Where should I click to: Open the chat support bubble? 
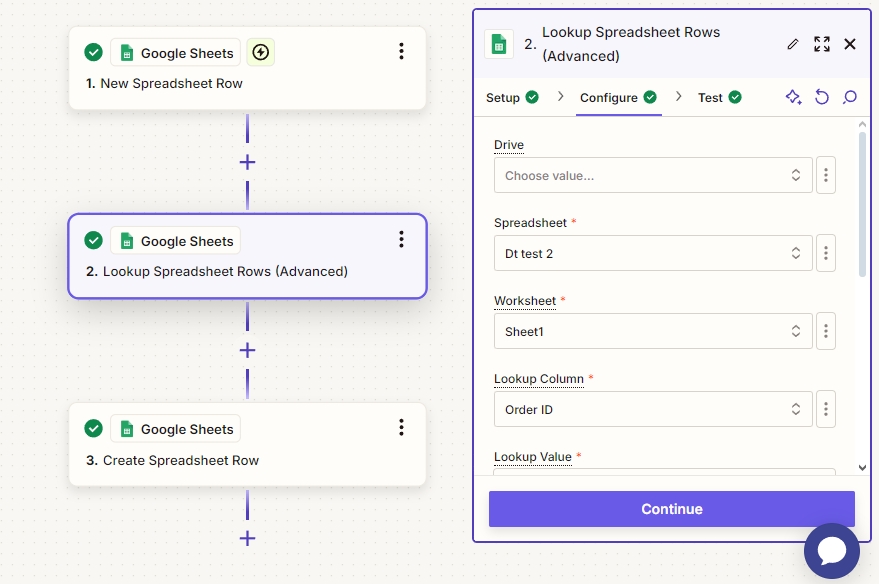point(831,551)
